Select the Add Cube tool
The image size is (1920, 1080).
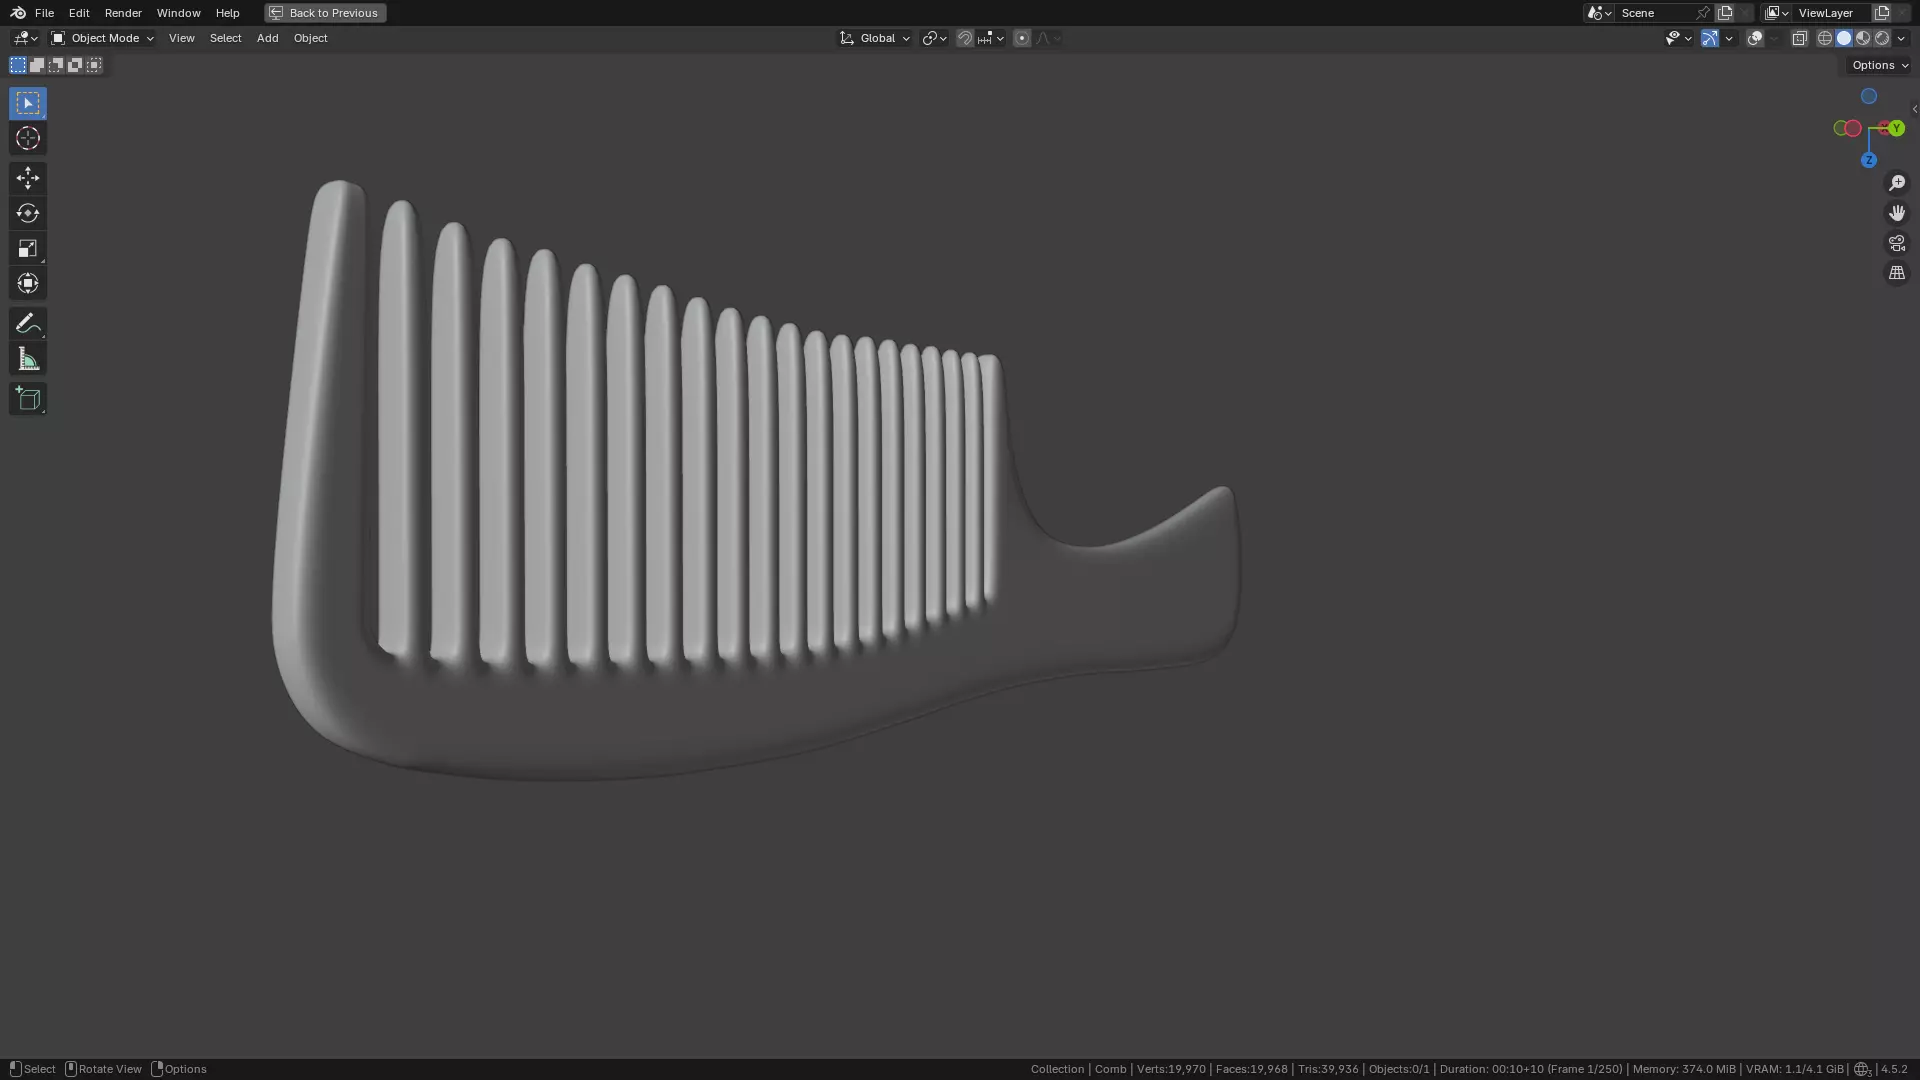(28, 399)
